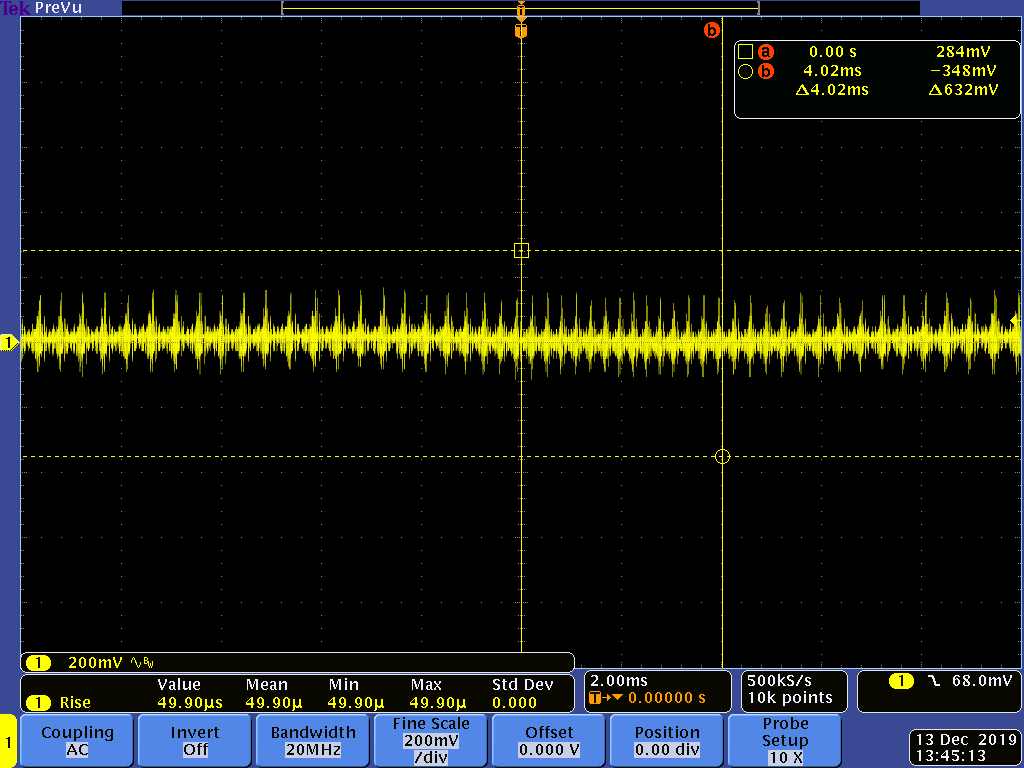Click the Min 49.90µ measurement
Viewport: 1024px width, 768px height.
coord(355,703)
